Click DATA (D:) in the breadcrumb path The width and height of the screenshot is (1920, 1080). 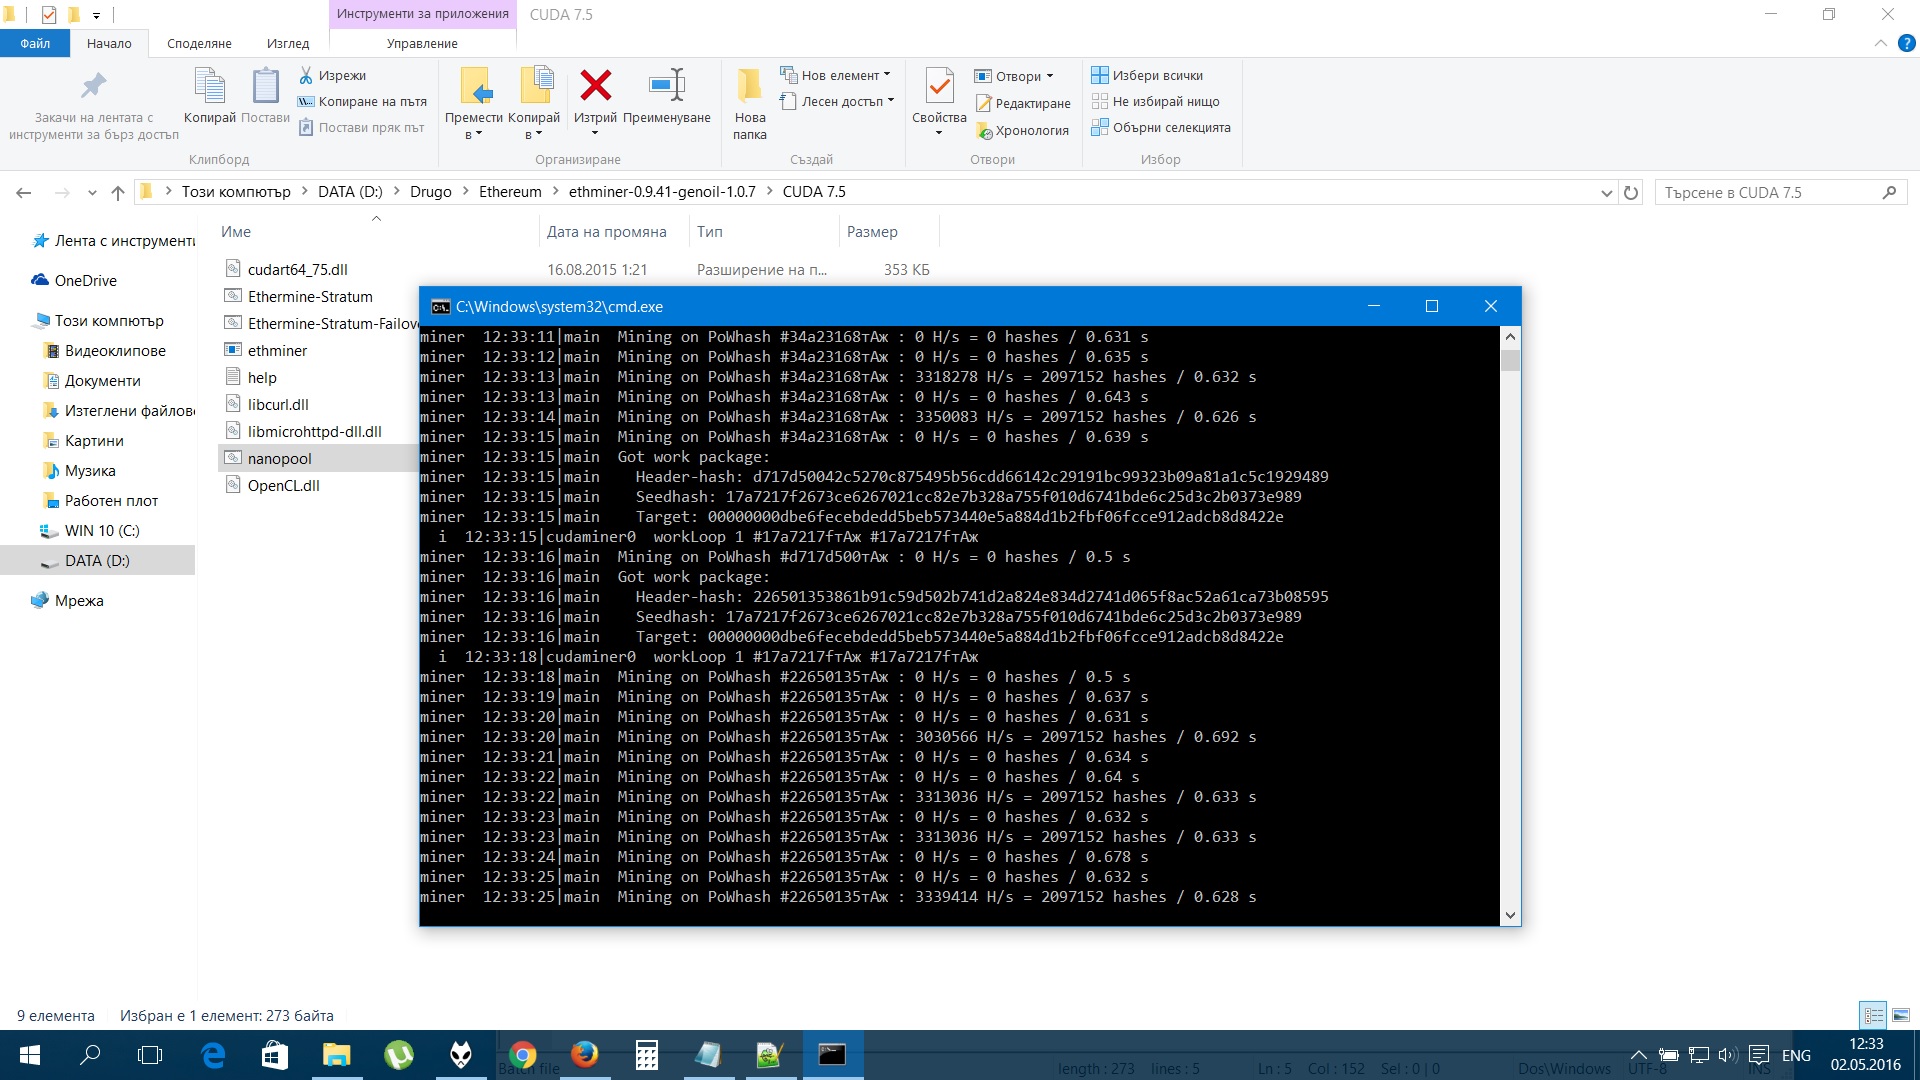350,192
